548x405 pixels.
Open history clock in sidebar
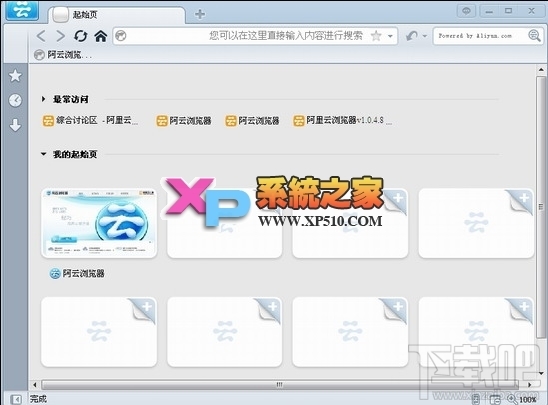(15, 100)
